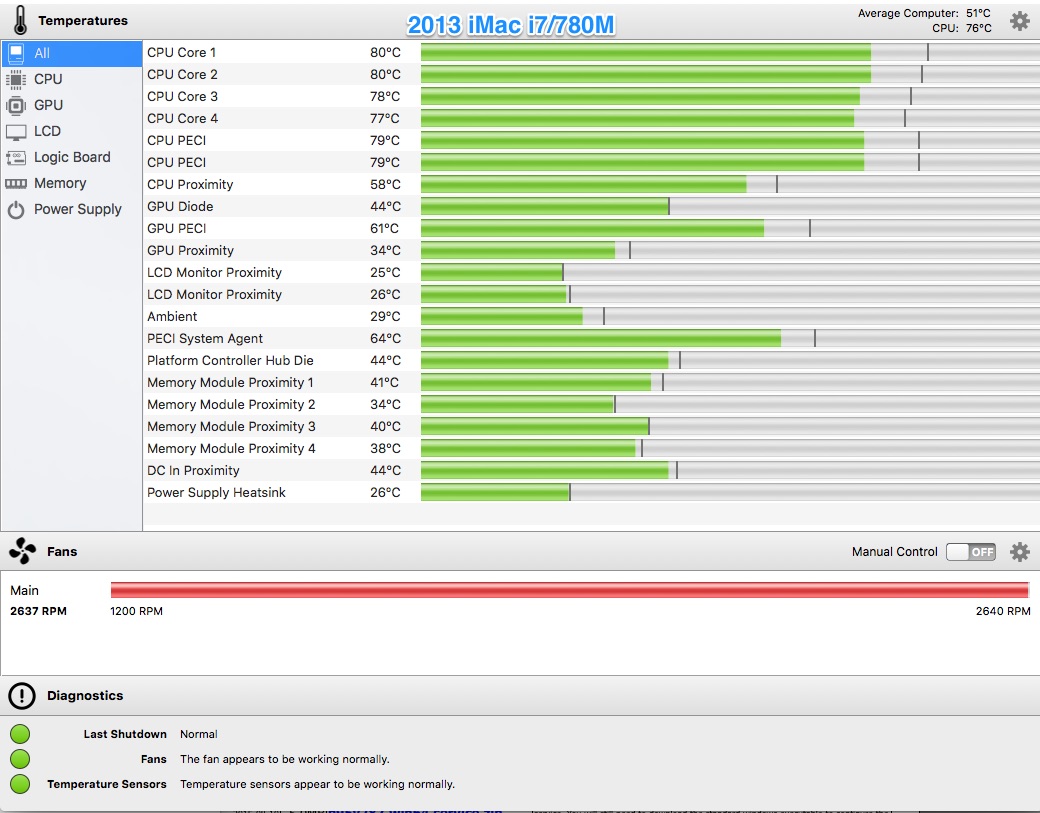Image resolution: width=1040 pixels, height=813 pixels.
Task: Select Memory Module Proximity 2 row
Action: 592,404
